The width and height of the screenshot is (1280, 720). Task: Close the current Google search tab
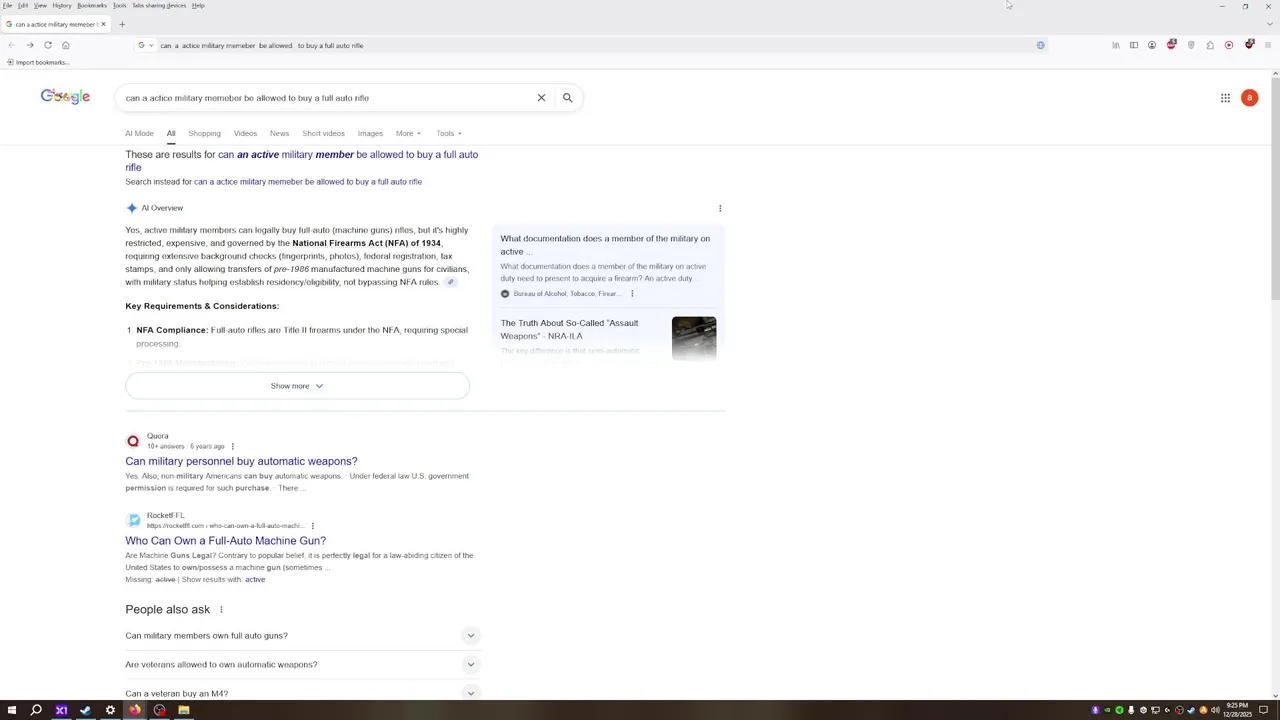[103, 24]
